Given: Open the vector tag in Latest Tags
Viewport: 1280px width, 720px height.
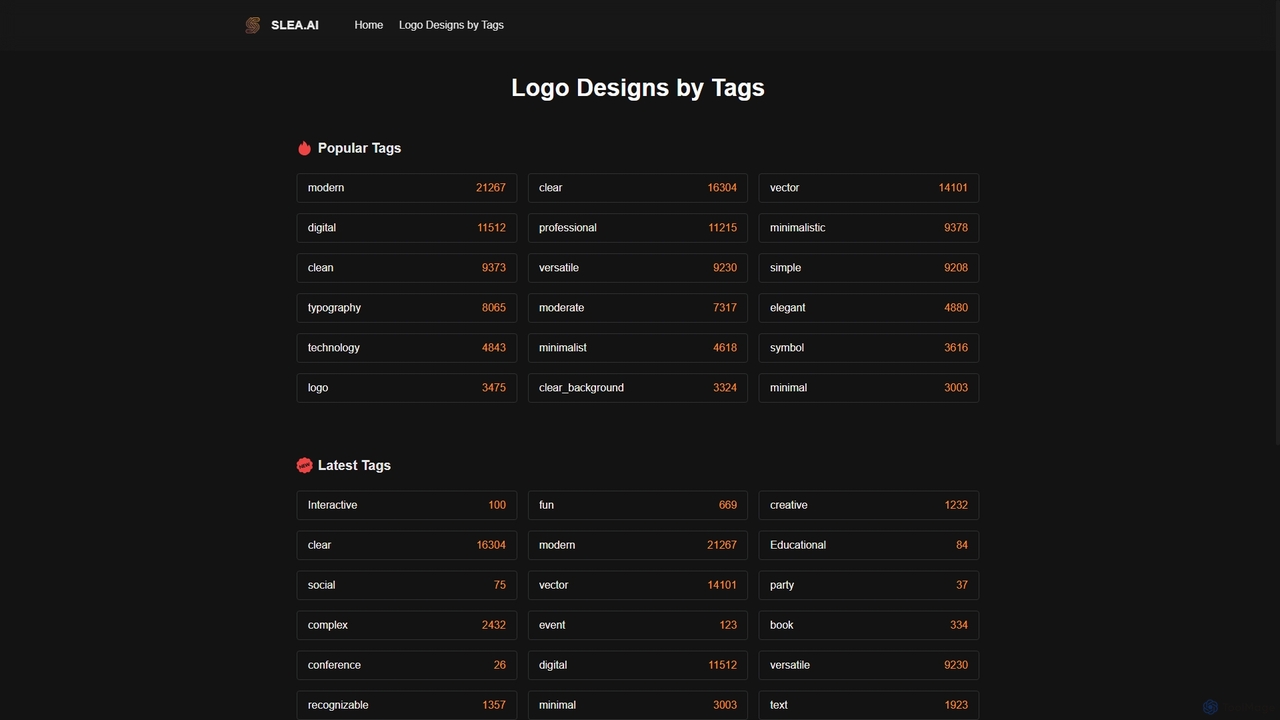Looking at the screenshot, I should click(x=638, y=585).
